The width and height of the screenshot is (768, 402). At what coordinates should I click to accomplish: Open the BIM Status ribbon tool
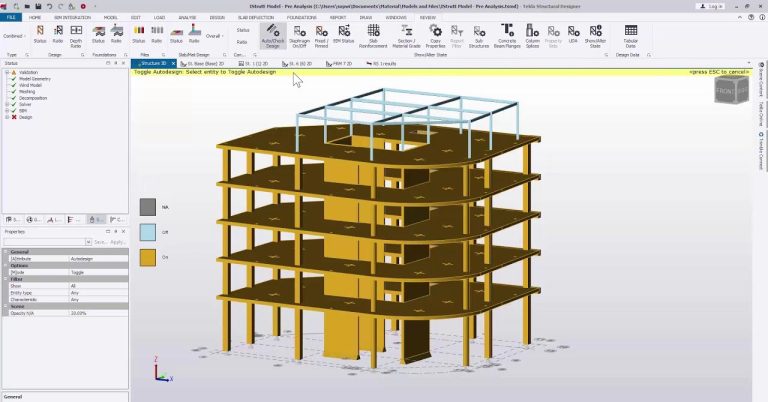344,34
